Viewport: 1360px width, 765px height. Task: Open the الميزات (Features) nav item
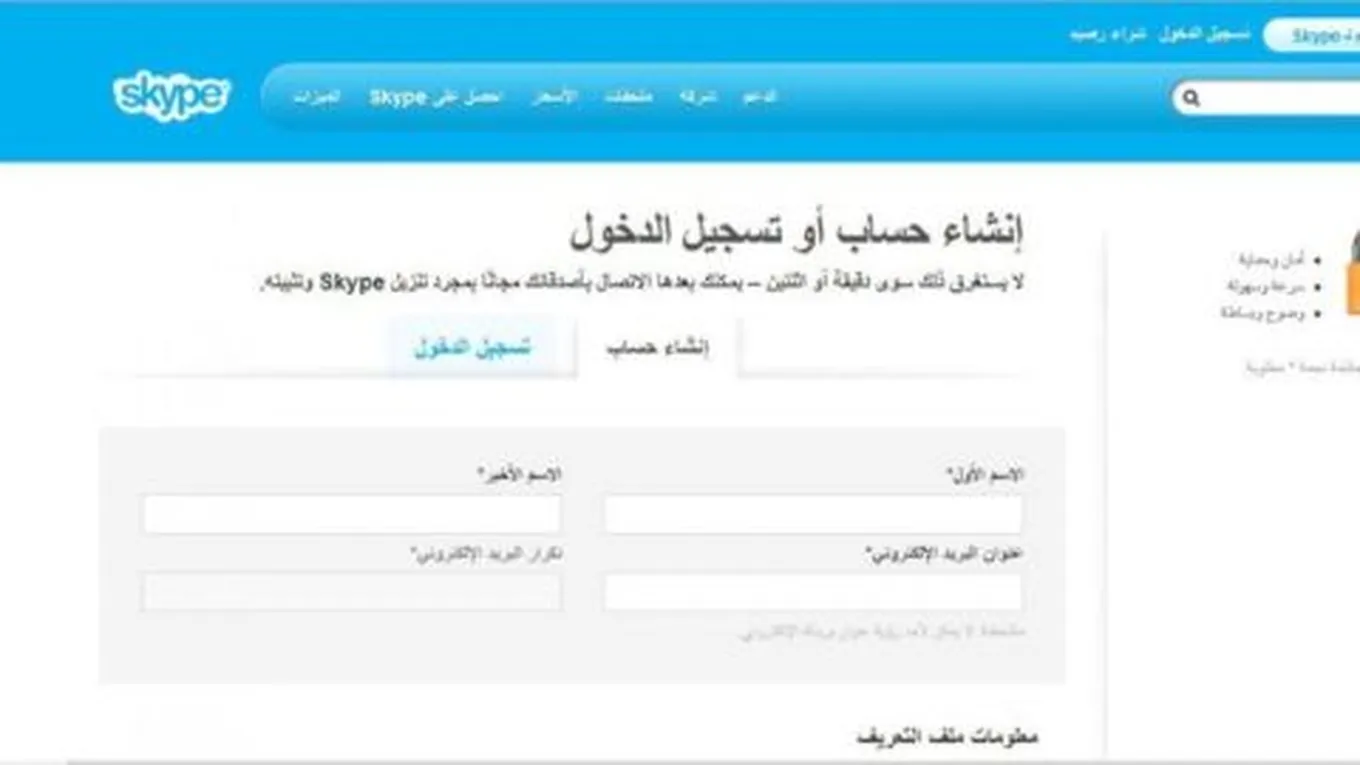[317, 97]
